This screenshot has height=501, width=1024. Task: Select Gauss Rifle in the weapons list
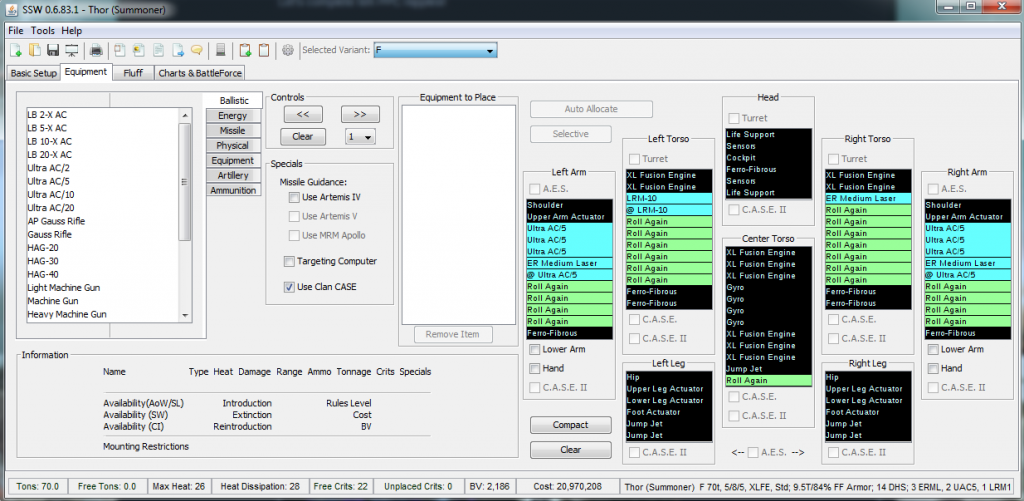pos(49,234)
